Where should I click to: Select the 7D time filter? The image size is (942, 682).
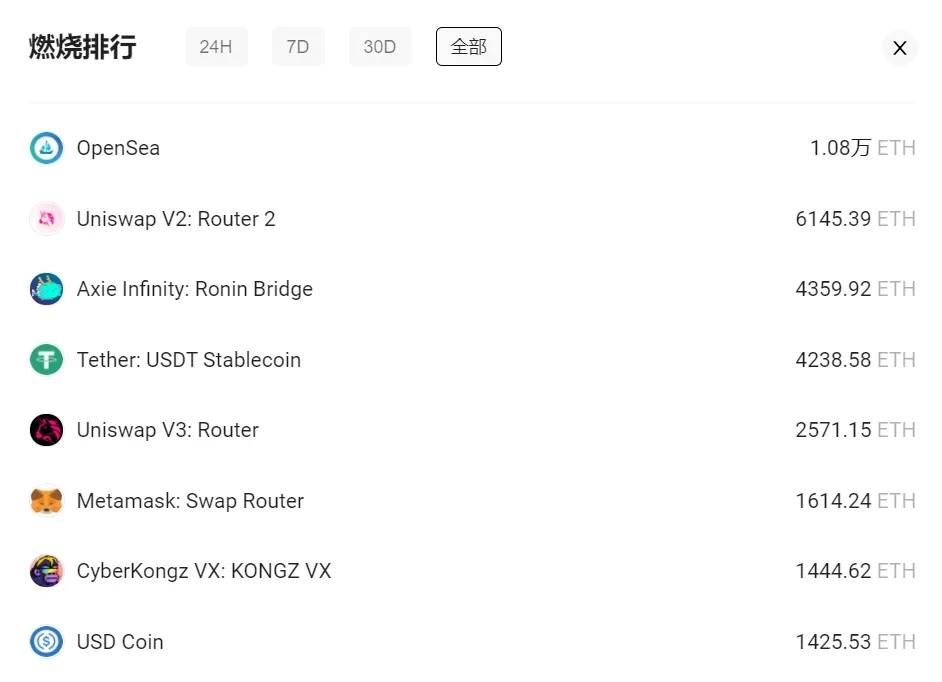tap(298, 47)
